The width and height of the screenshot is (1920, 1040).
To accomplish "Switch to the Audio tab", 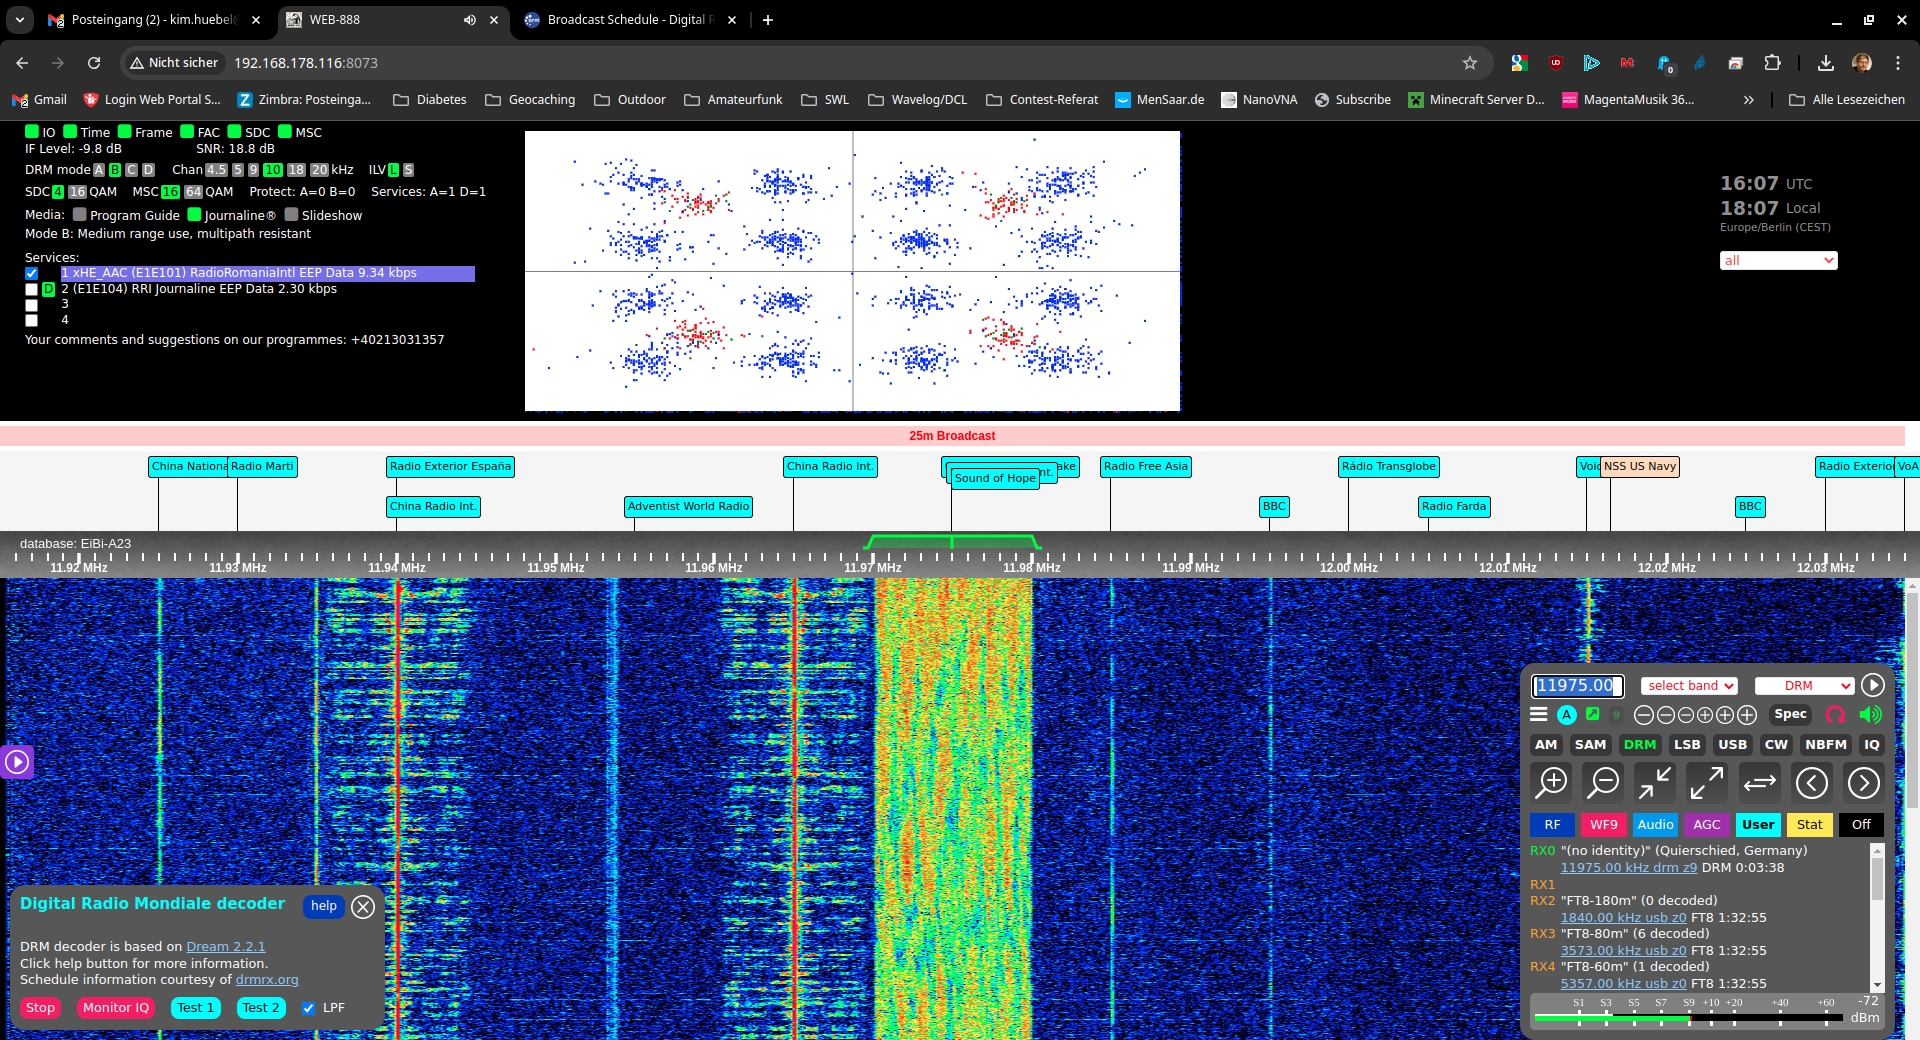I will (1655, 825).
